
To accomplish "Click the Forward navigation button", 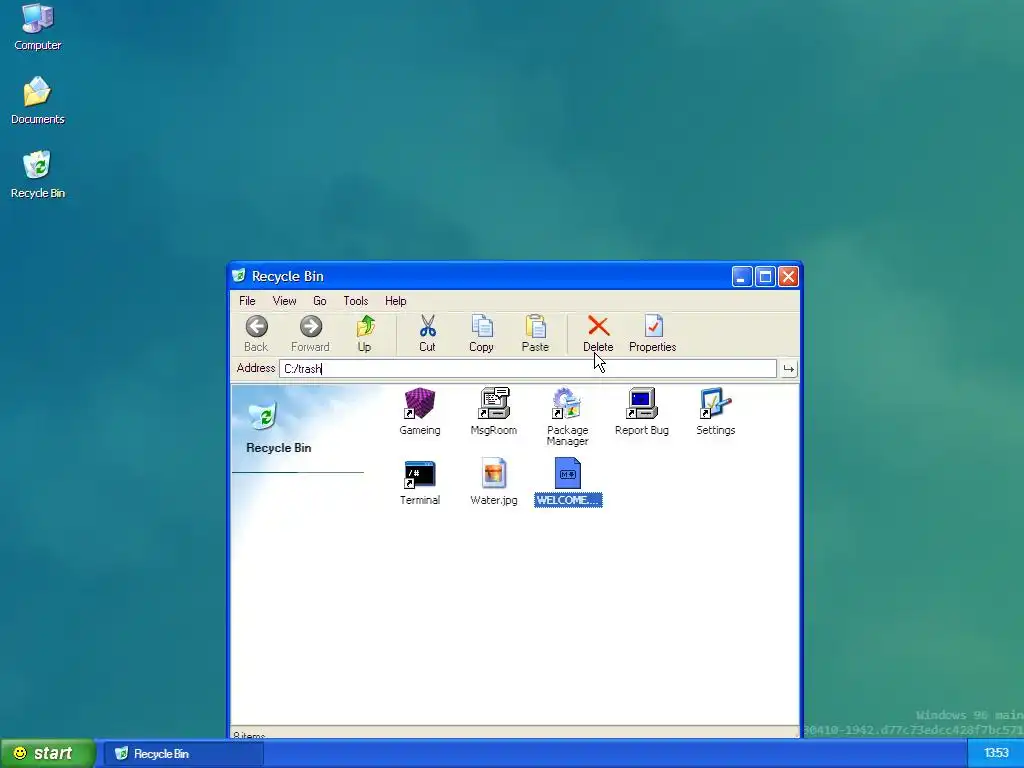I will pos(310,334).
